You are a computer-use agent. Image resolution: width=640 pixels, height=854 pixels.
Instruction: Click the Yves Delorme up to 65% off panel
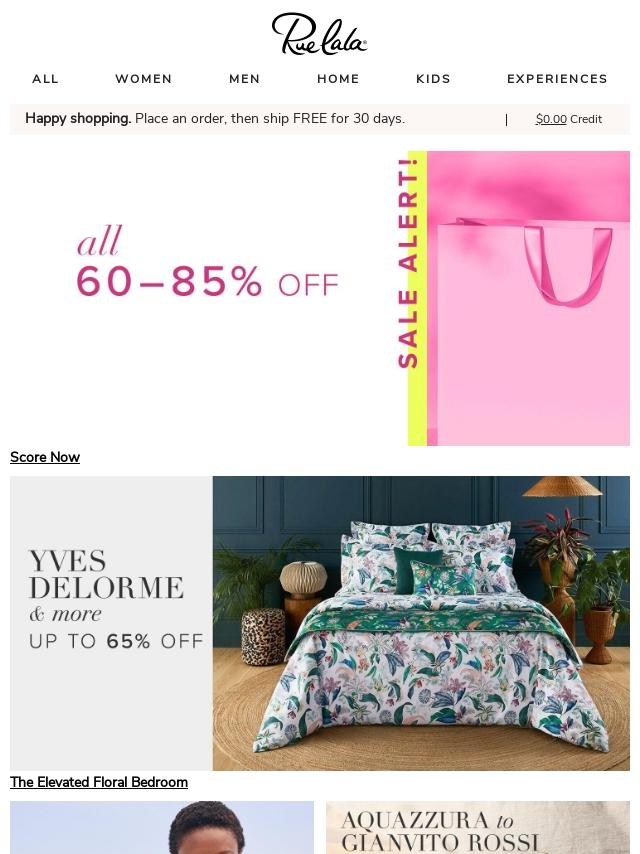[112, 623]
